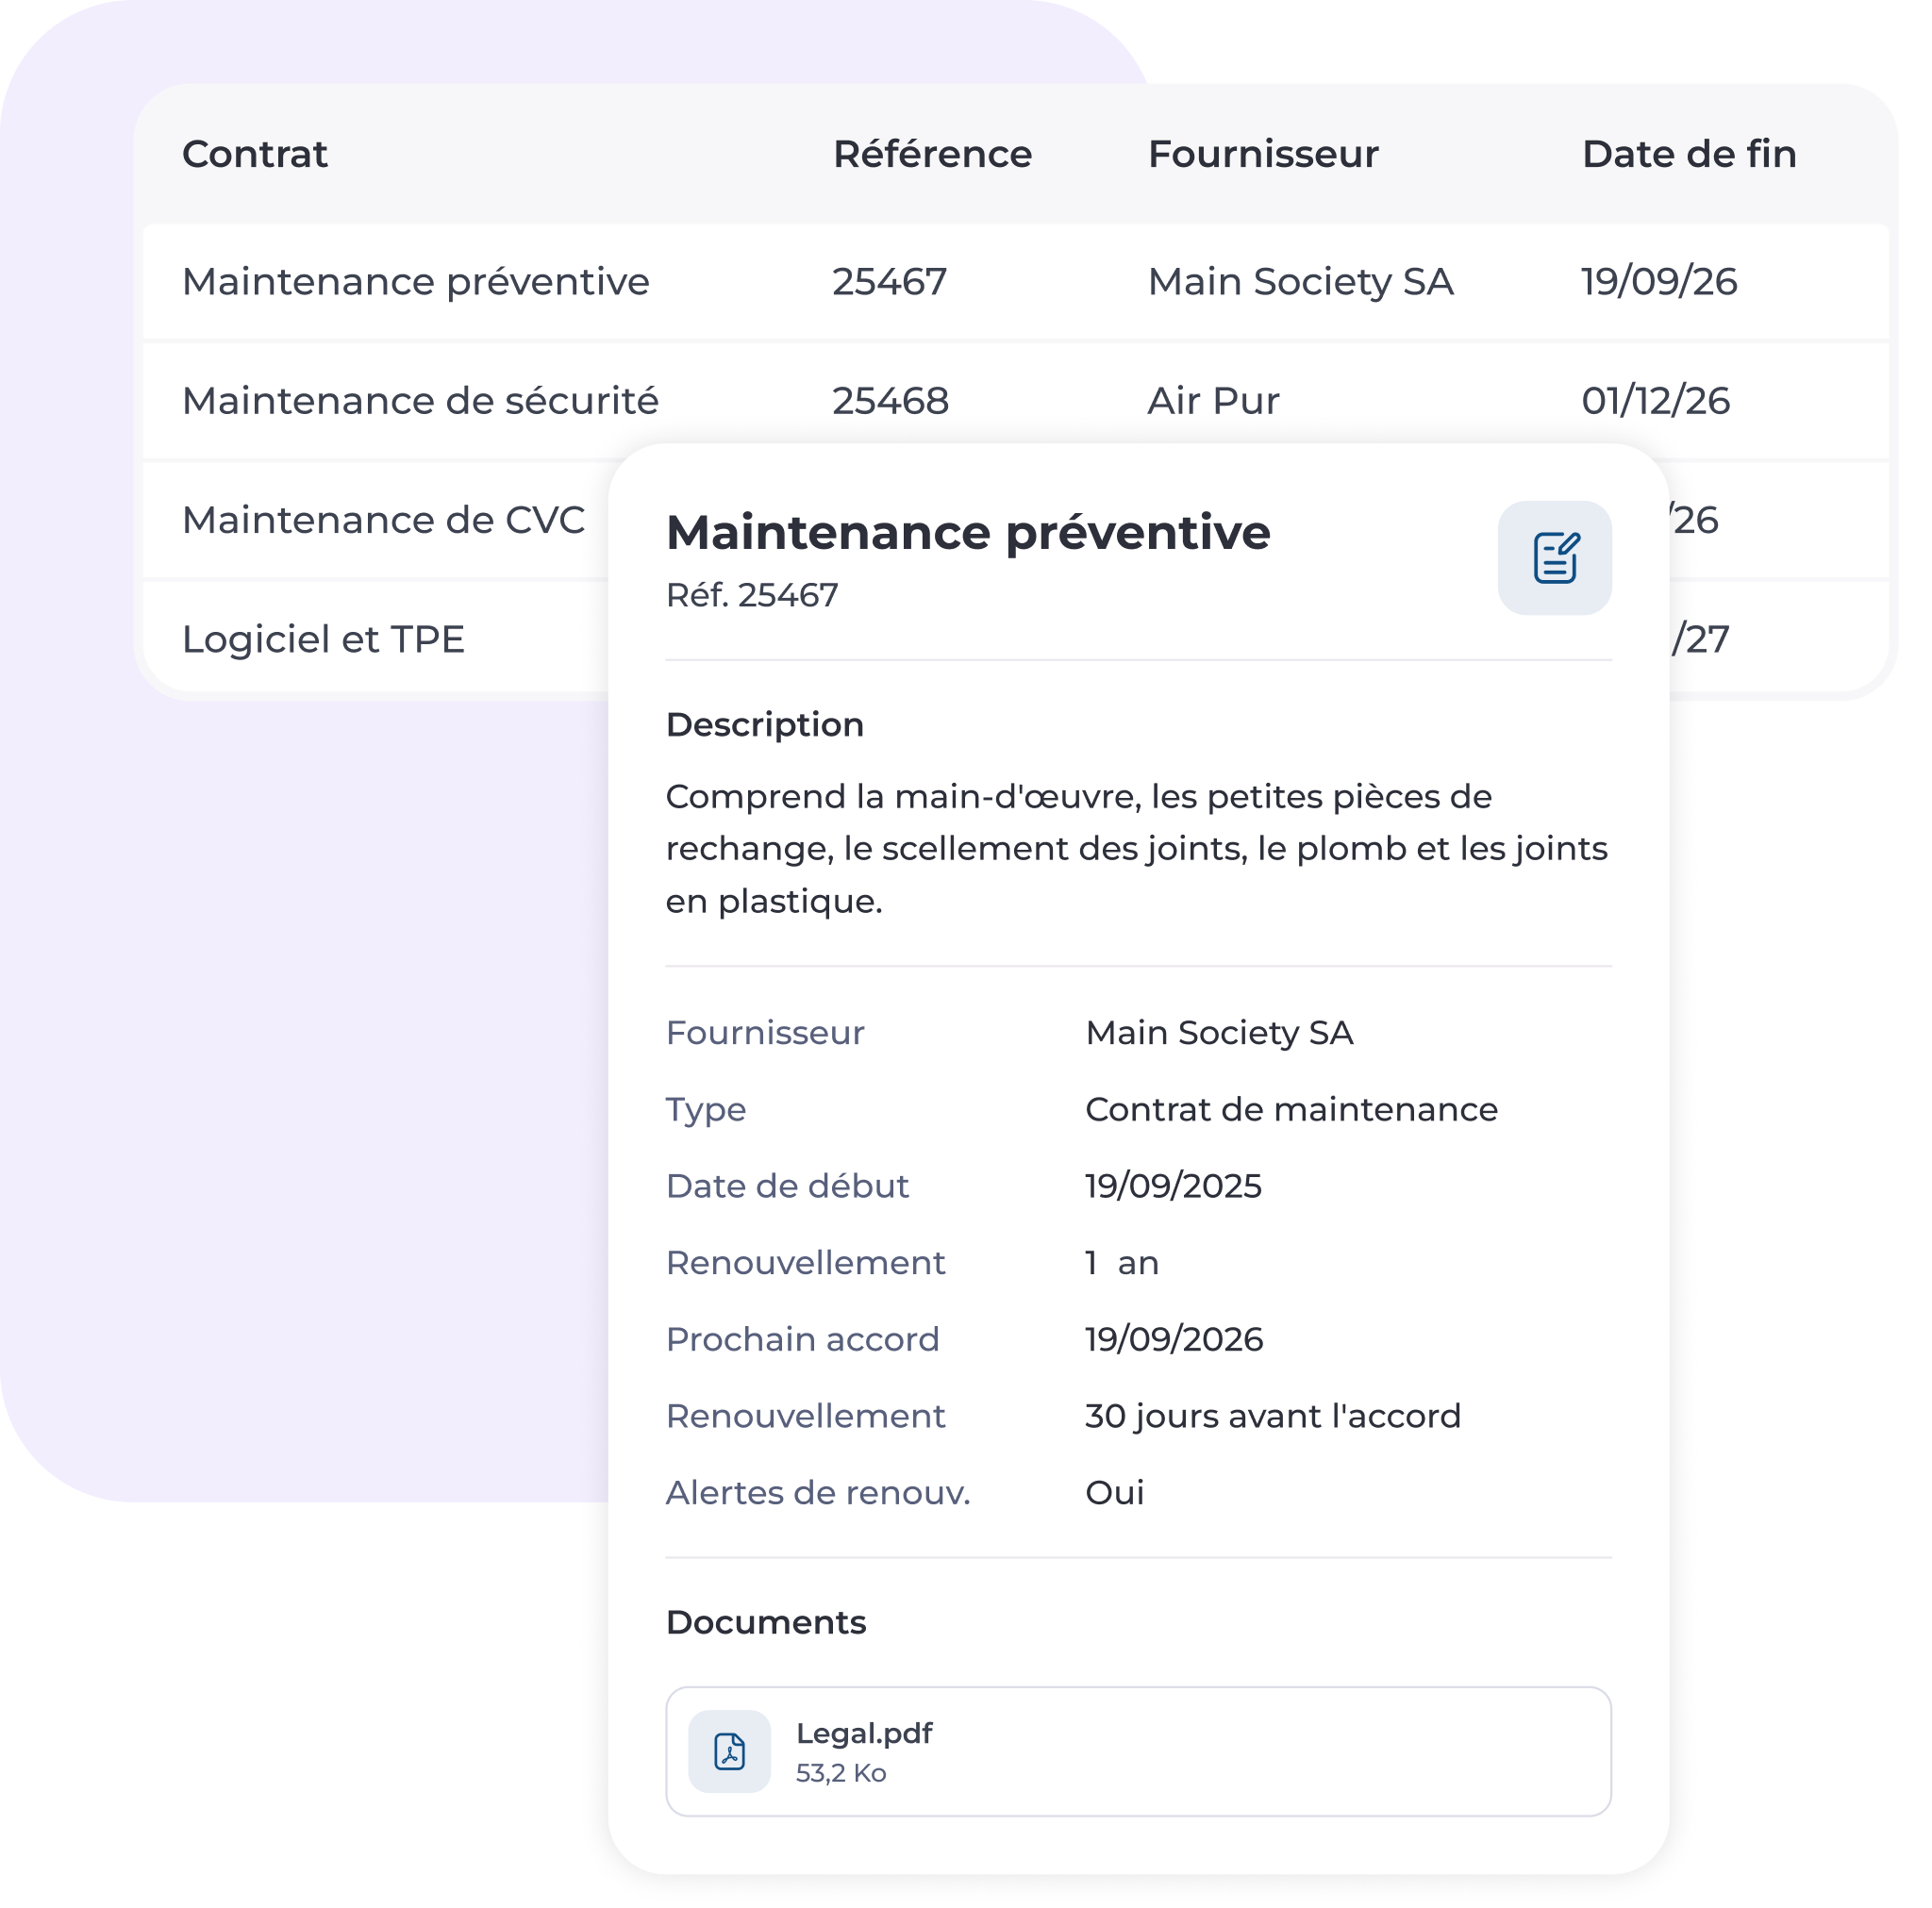1932x1908 pixels.
Task: Select the Maintenance préventive table row
Action: (x=1016, y=282)
